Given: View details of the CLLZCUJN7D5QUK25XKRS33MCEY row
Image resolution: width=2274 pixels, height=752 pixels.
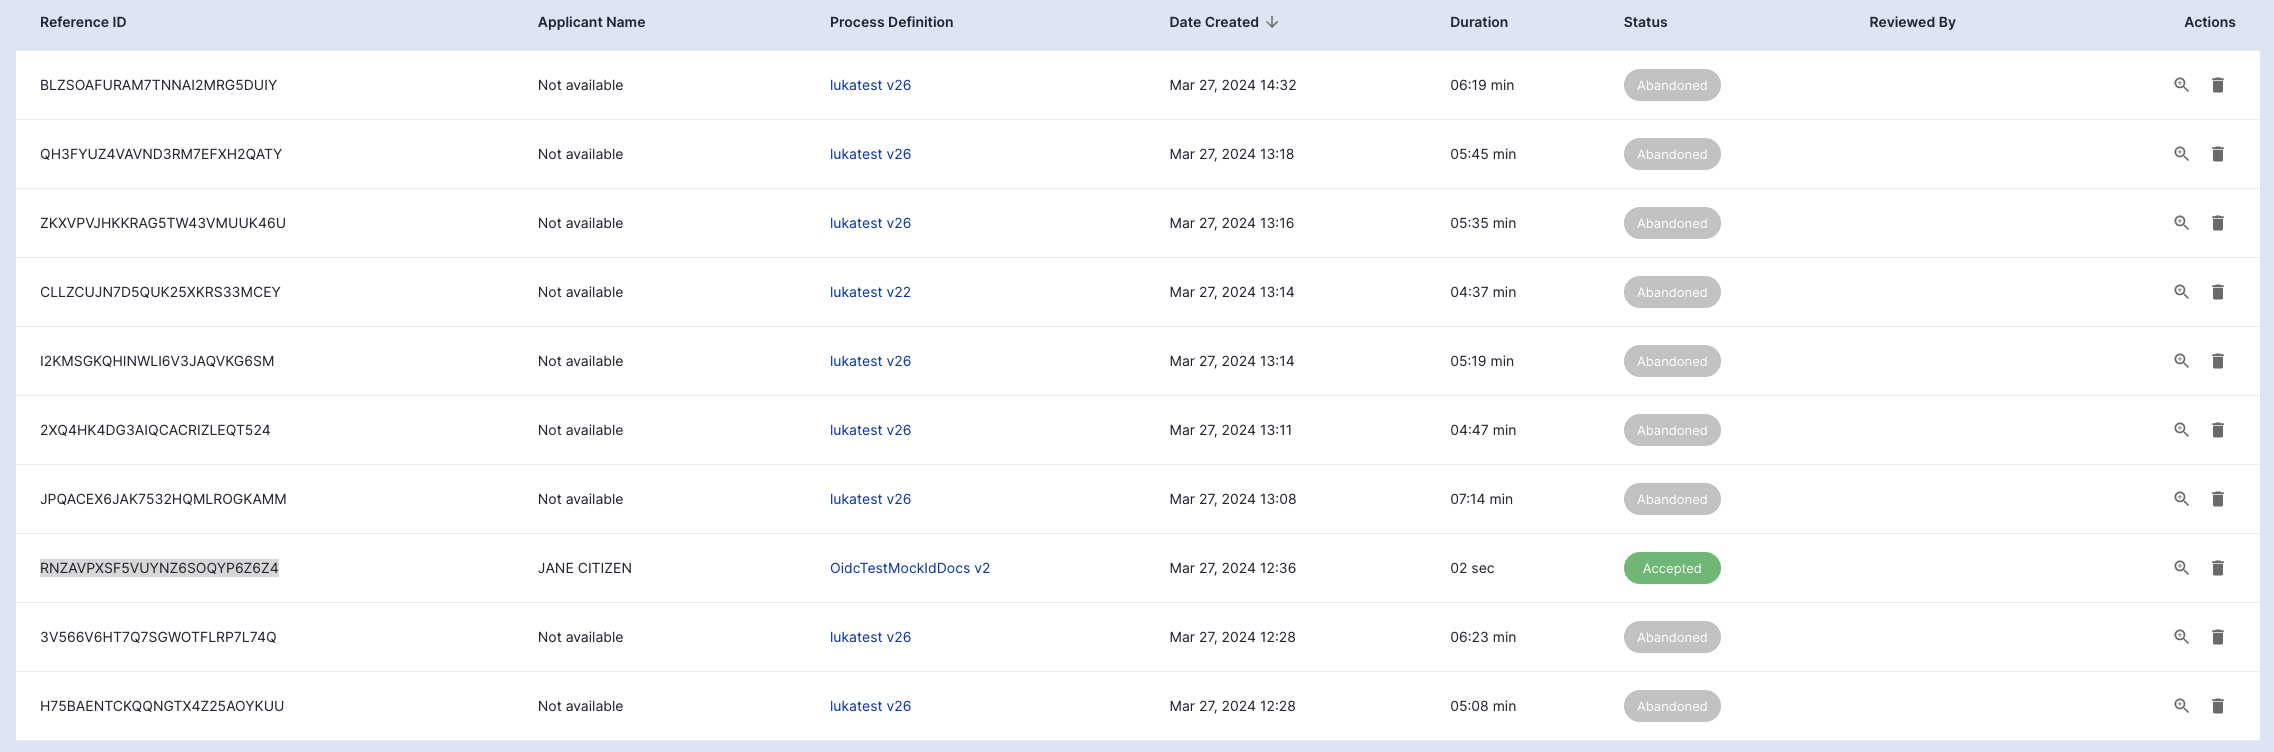Looking at the screenshot, I should click(x=2181, y=292).
